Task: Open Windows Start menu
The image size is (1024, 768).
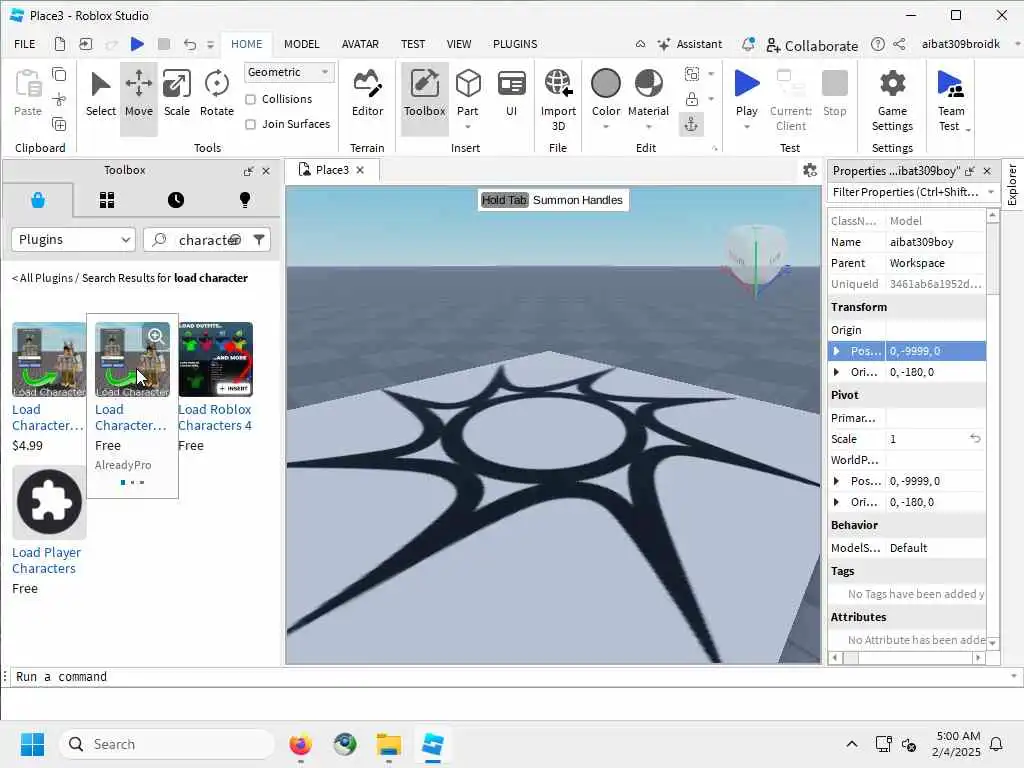Action: (32, 744)
